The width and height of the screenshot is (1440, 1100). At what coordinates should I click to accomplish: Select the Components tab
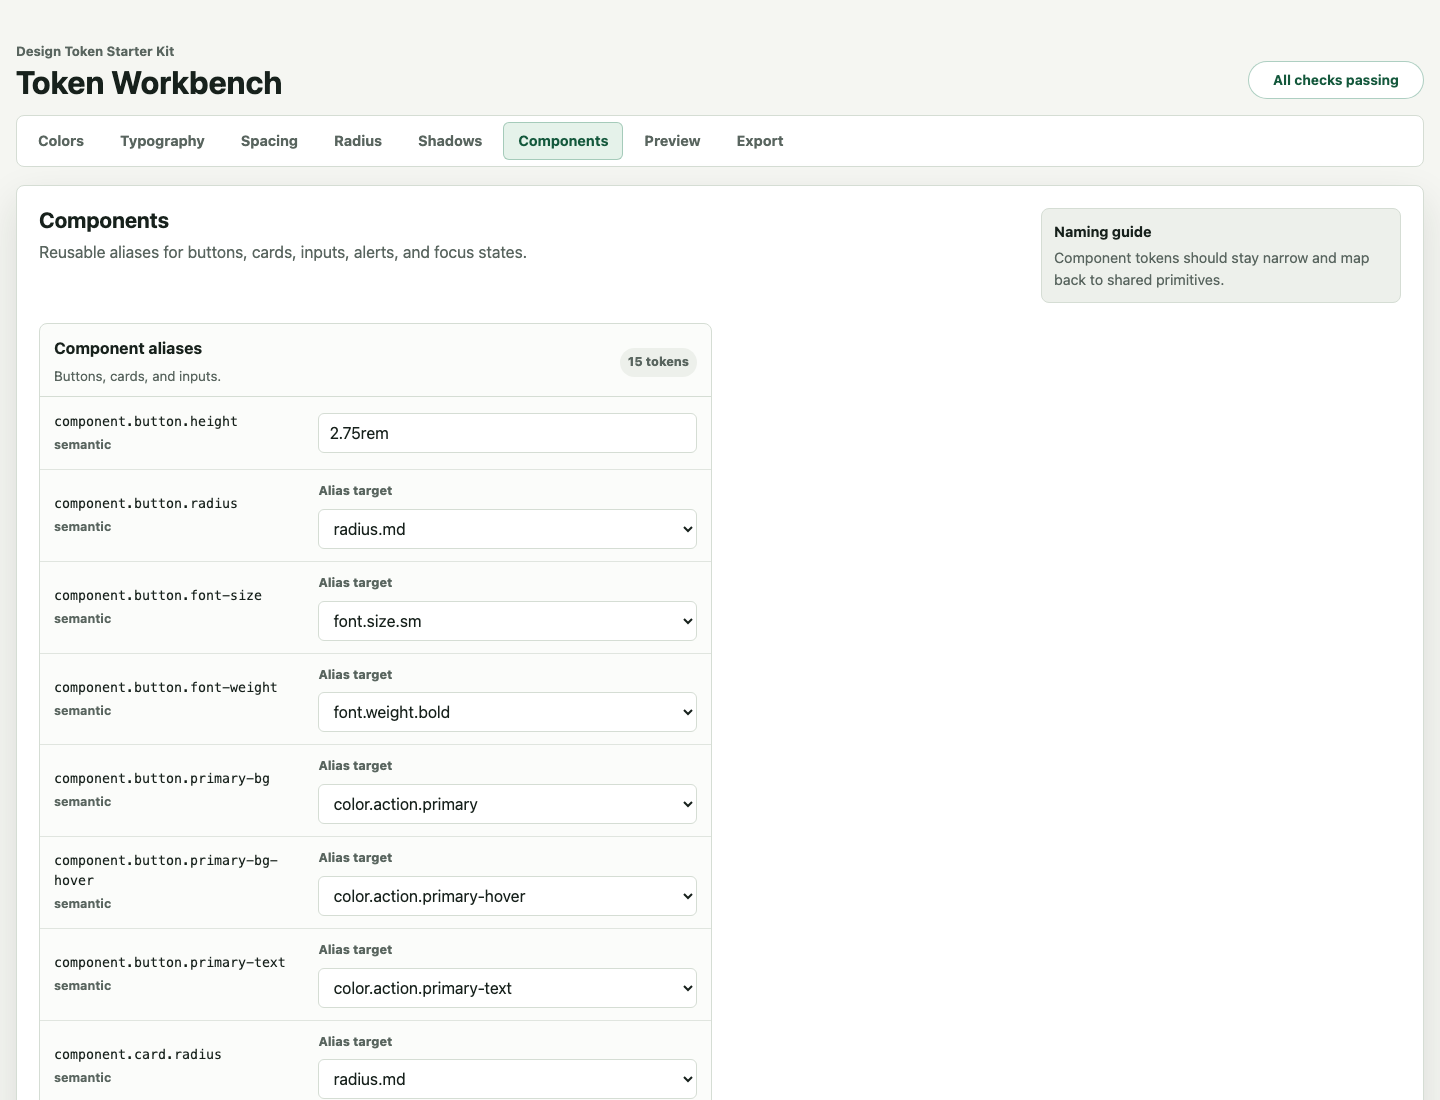[x=563, y=141]
